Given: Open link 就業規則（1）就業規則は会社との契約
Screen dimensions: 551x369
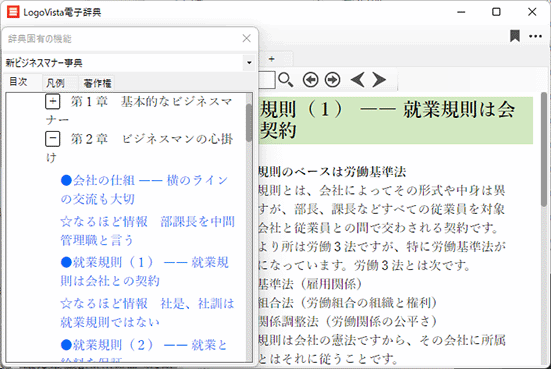Looking at the screenshot, I should pyautogui.click(x=145, y=272).
